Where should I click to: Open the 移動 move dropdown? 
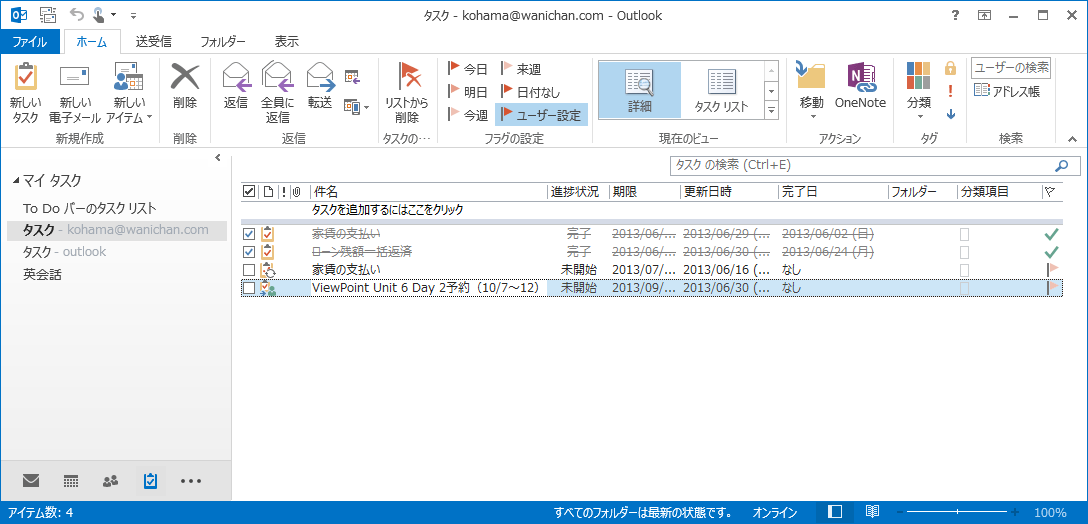[x=811, y=91]
